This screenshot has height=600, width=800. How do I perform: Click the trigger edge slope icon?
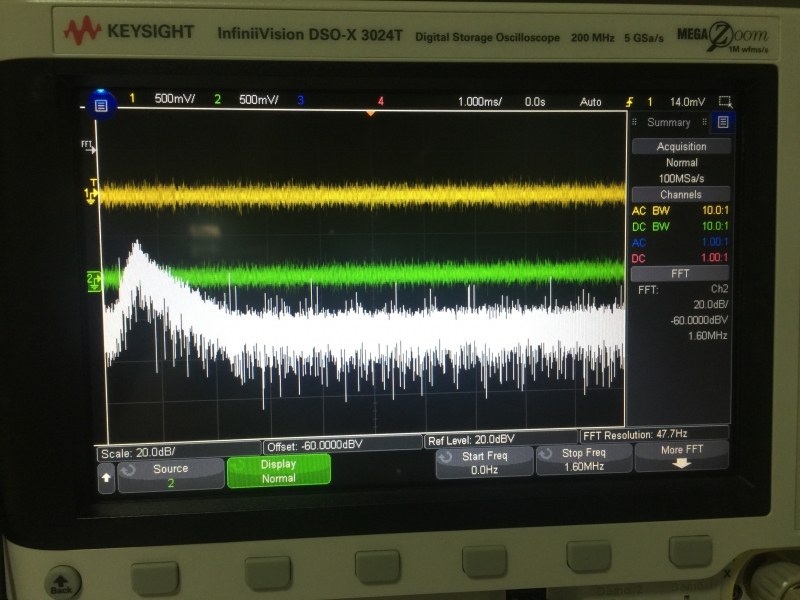pyautogui.click(x=629, y=102)
